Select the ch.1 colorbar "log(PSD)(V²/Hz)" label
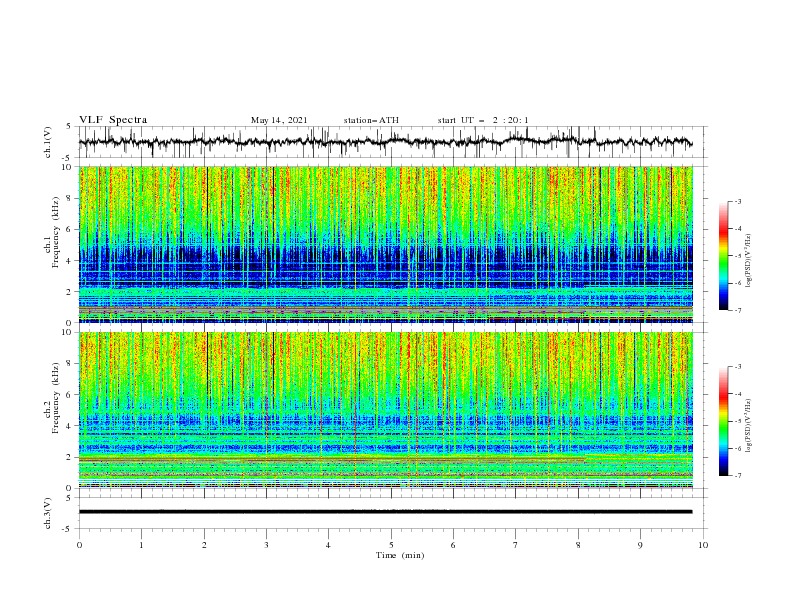The width and height of the screenshot is (792, 612). (749, 260)
